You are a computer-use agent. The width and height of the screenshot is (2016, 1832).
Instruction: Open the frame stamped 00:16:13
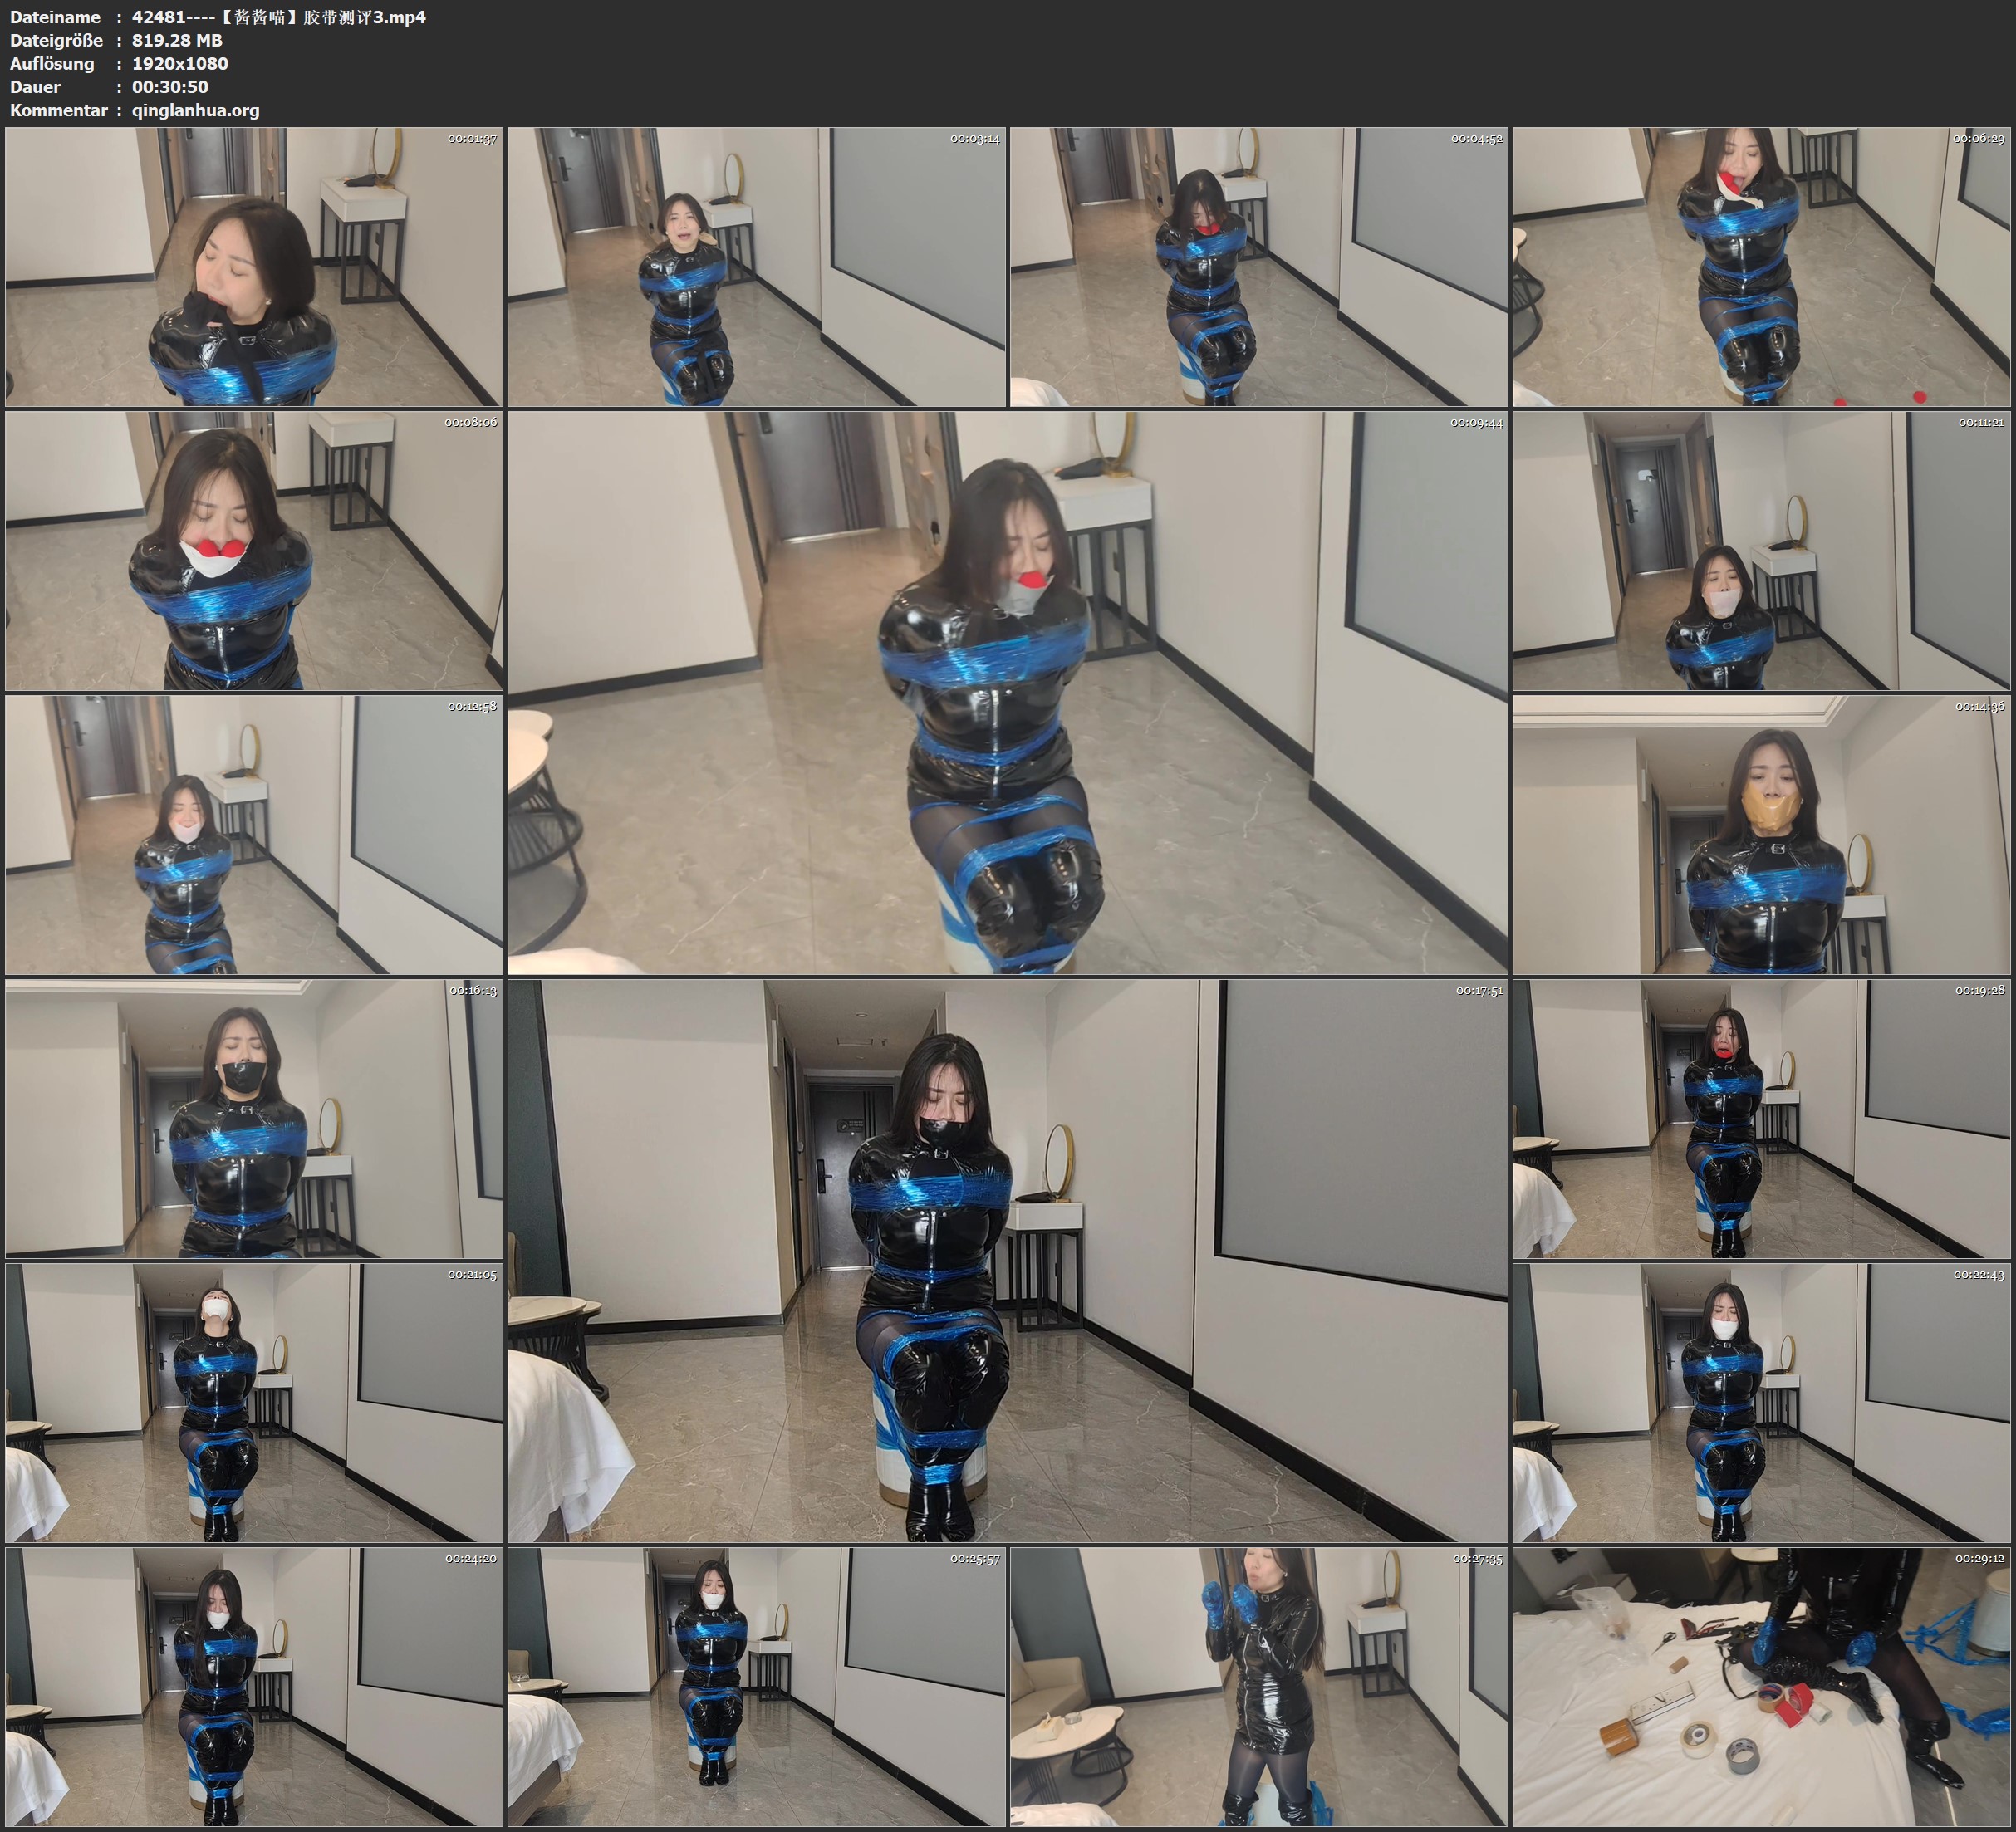click(x=254, y=1119)
